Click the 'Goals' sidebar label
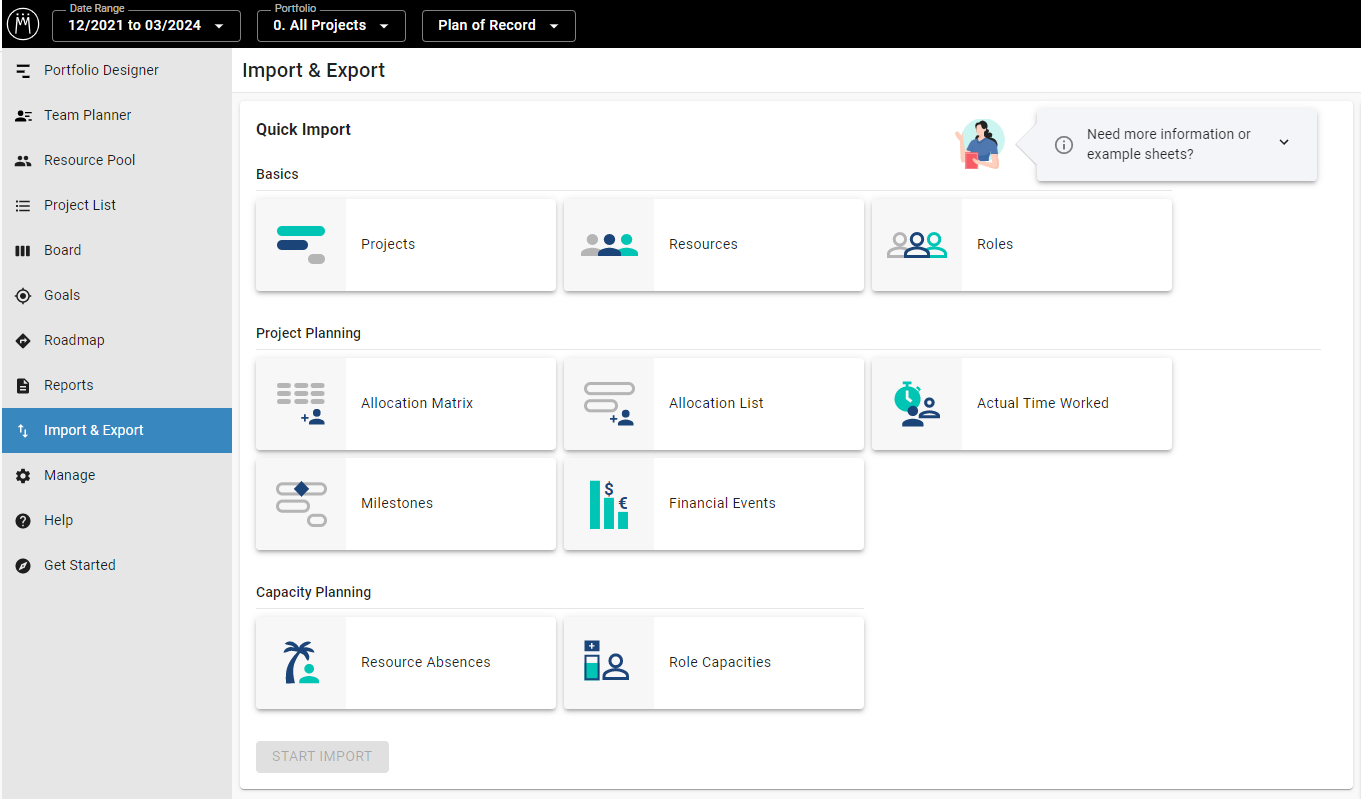This screenshot has width=1361, height=799. click(x=62, y=296)
